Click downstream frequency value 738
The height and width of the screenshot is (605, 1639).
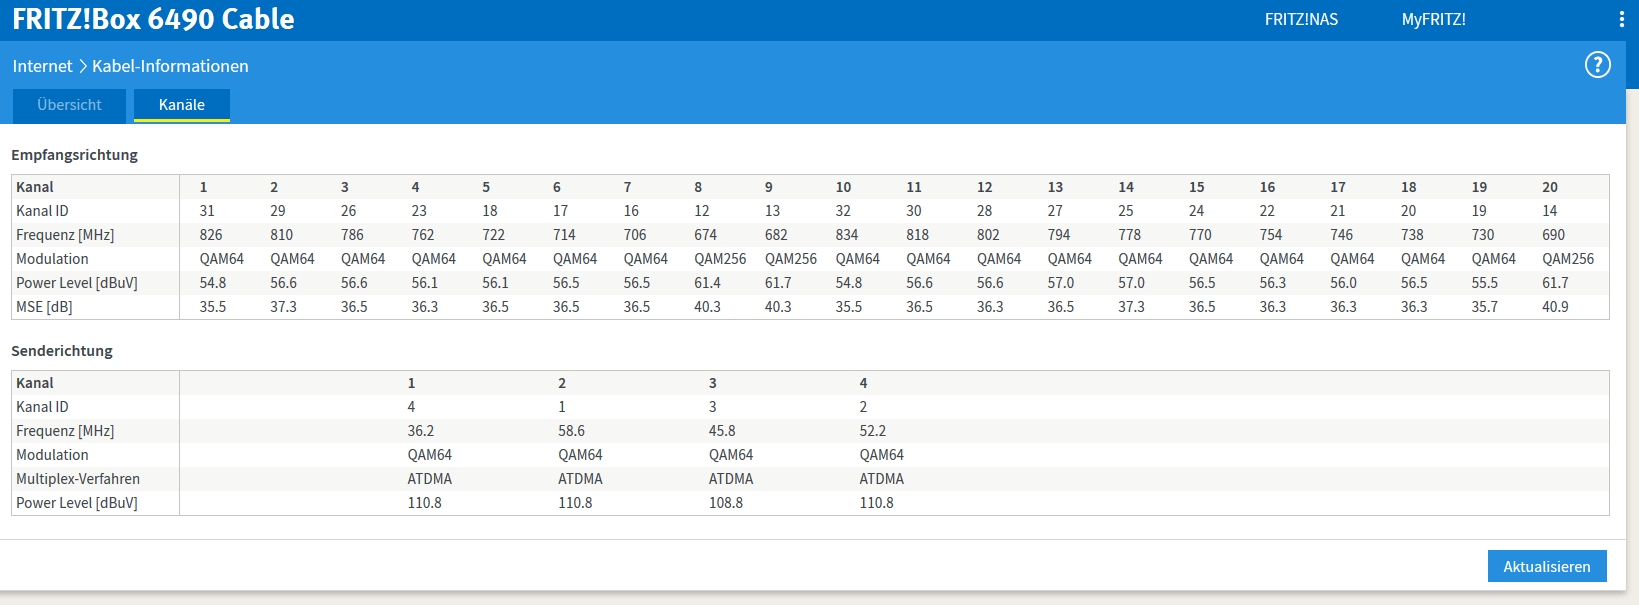pyautogui.click(x=1412, y=235)
